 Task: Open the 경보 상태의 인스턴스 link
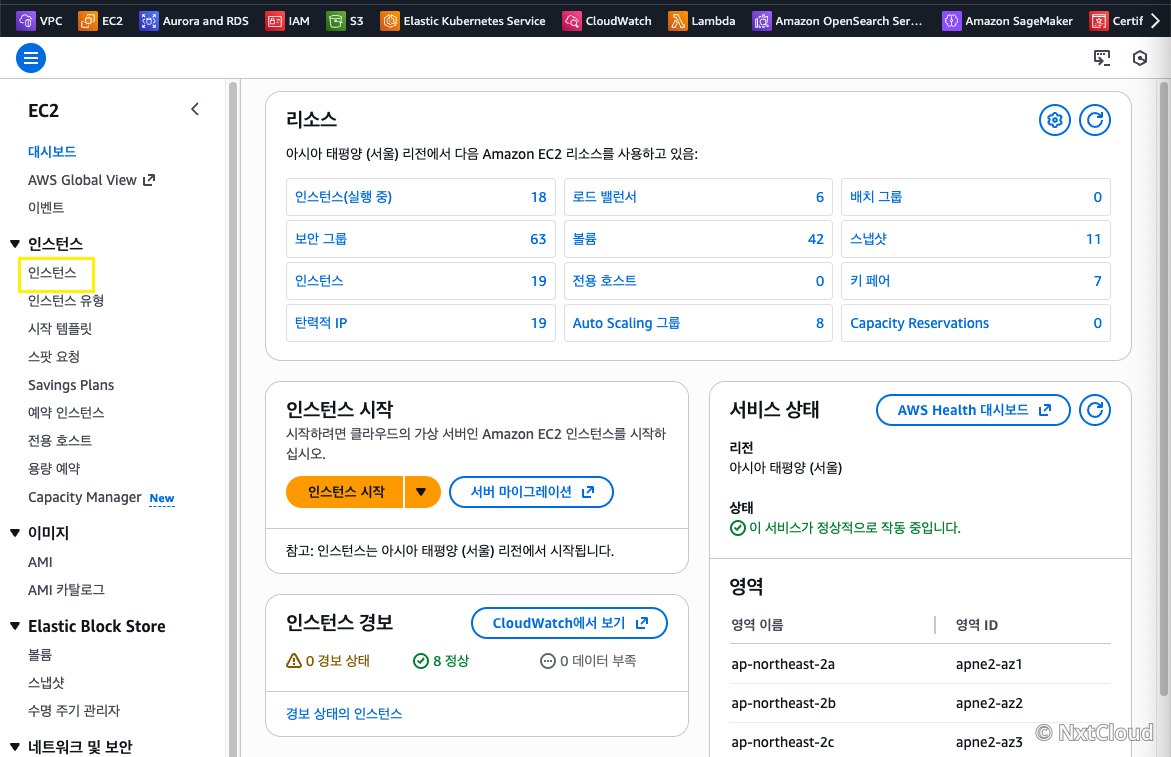(x=344, y=714)
